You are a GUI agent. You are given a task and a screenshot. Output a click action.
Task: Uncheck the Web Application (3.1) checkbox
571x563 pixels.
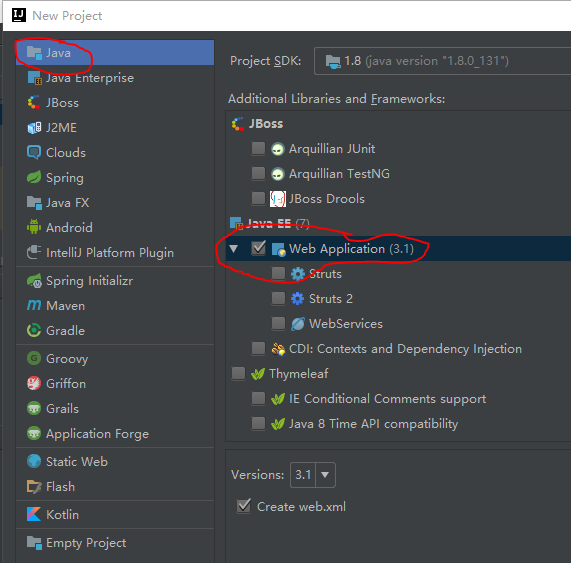click(259, 248)
